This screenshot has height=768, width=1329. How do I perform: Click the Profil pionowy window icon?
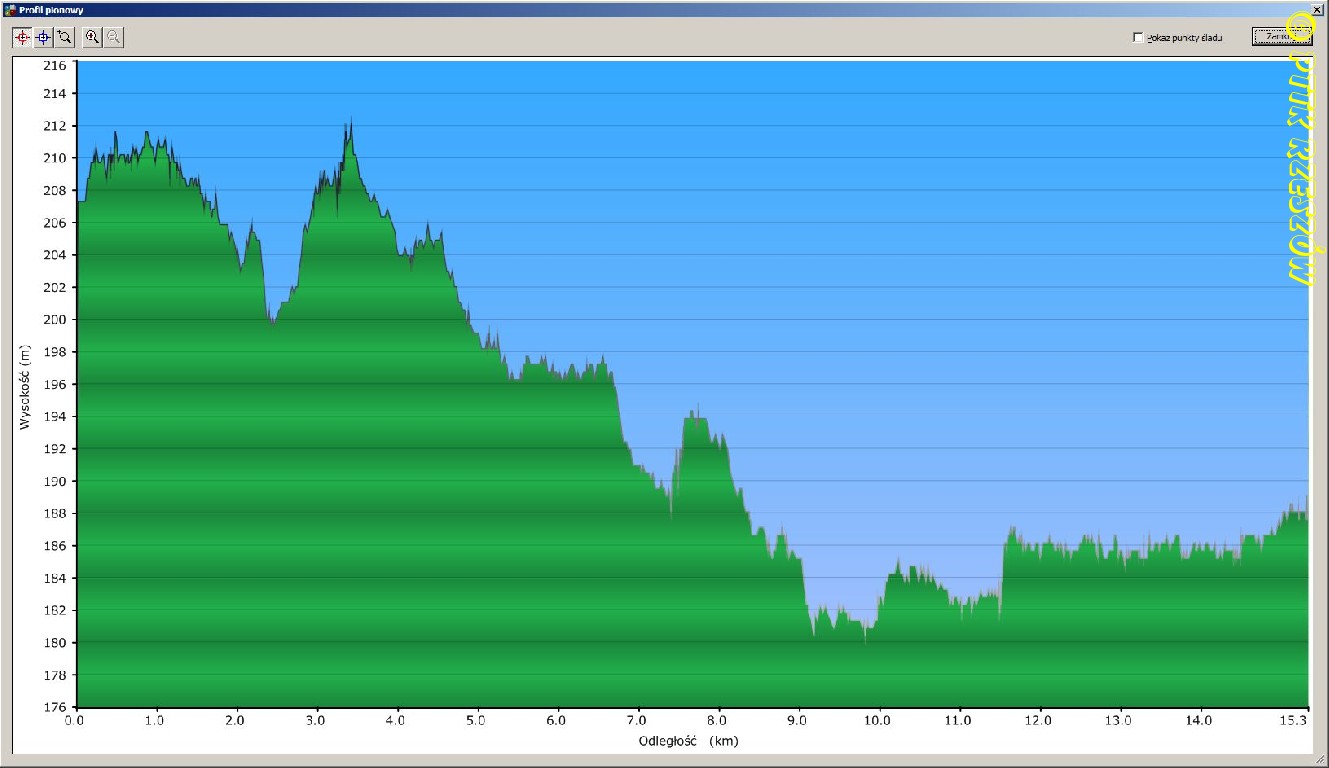tap(10, 9)
